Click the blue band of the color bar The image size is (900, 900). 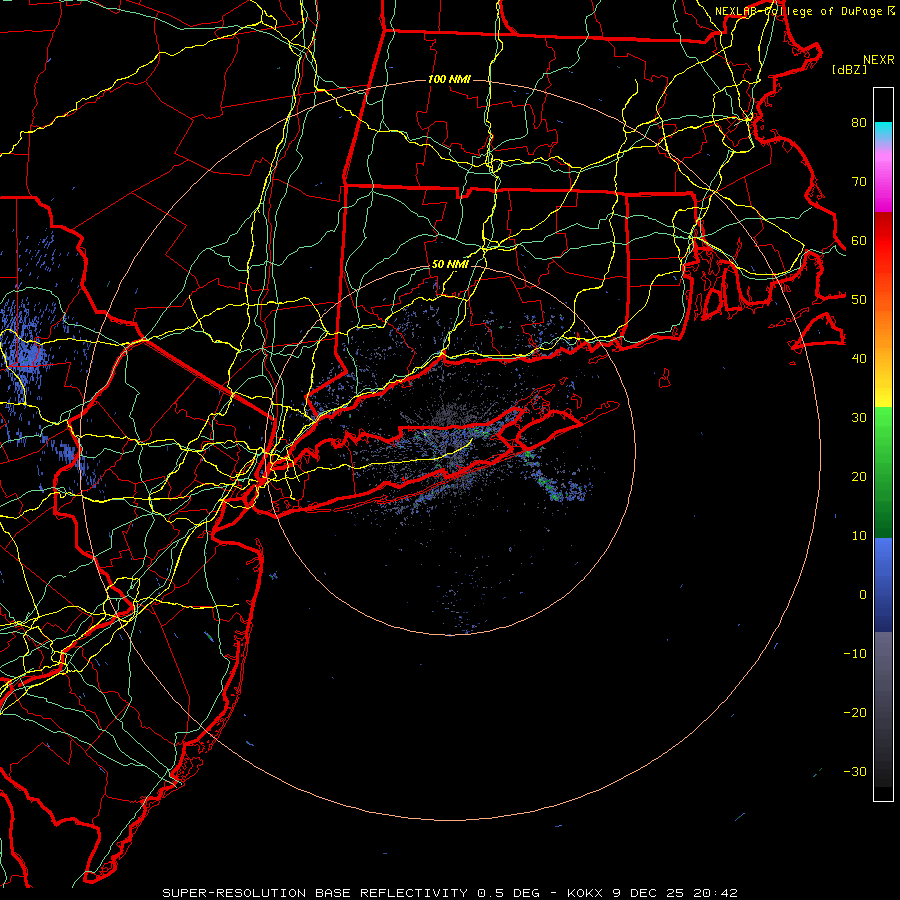tap(883, 584)
